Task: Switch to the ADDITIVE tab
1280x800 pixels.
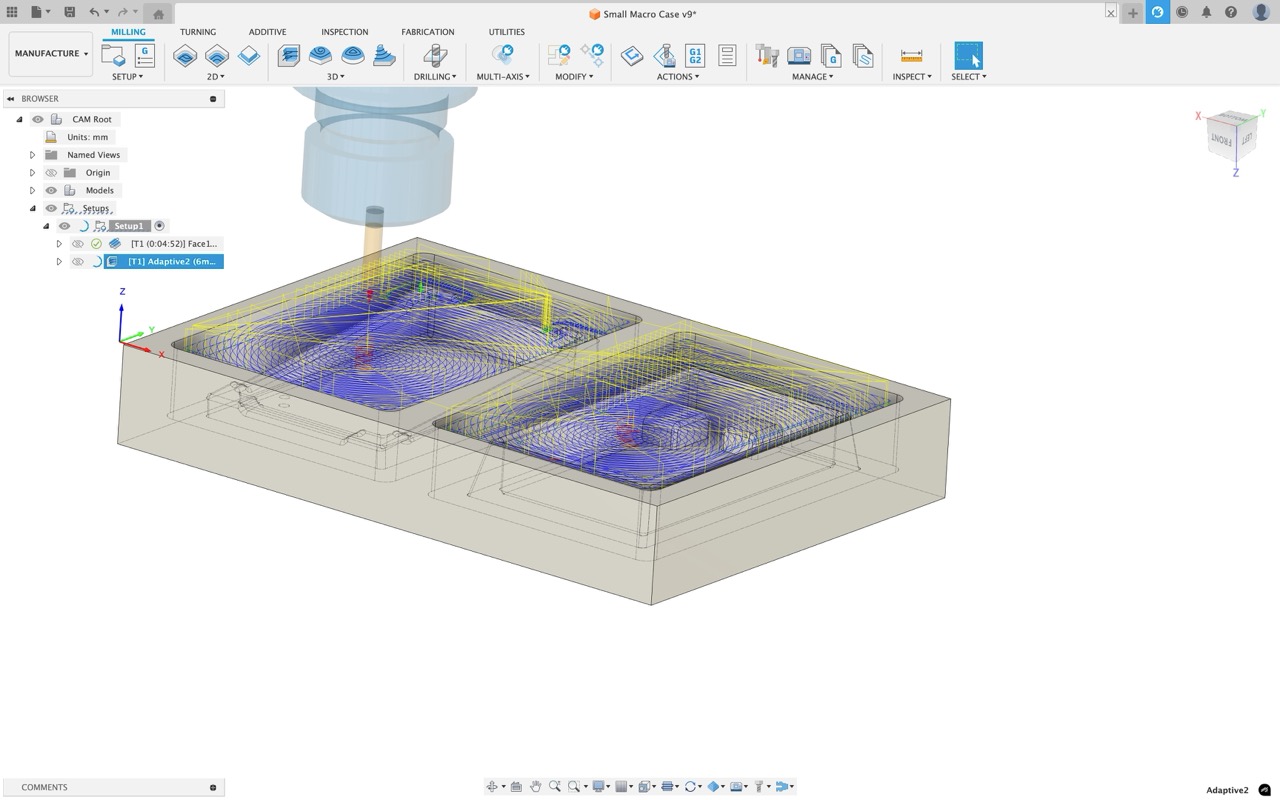Action: pos(267,32)
